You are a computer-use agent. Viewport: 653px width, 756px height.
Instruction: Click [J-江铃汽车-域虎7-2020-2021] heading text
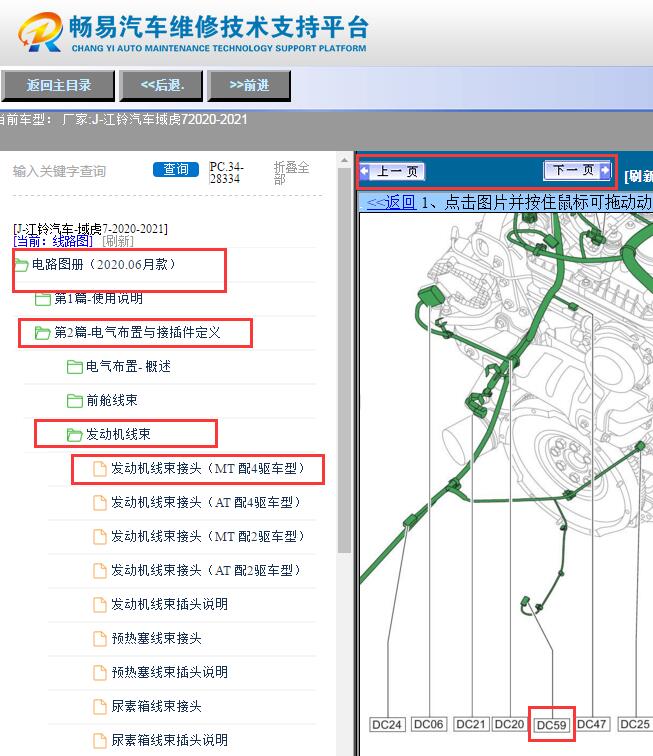(91, 229)
